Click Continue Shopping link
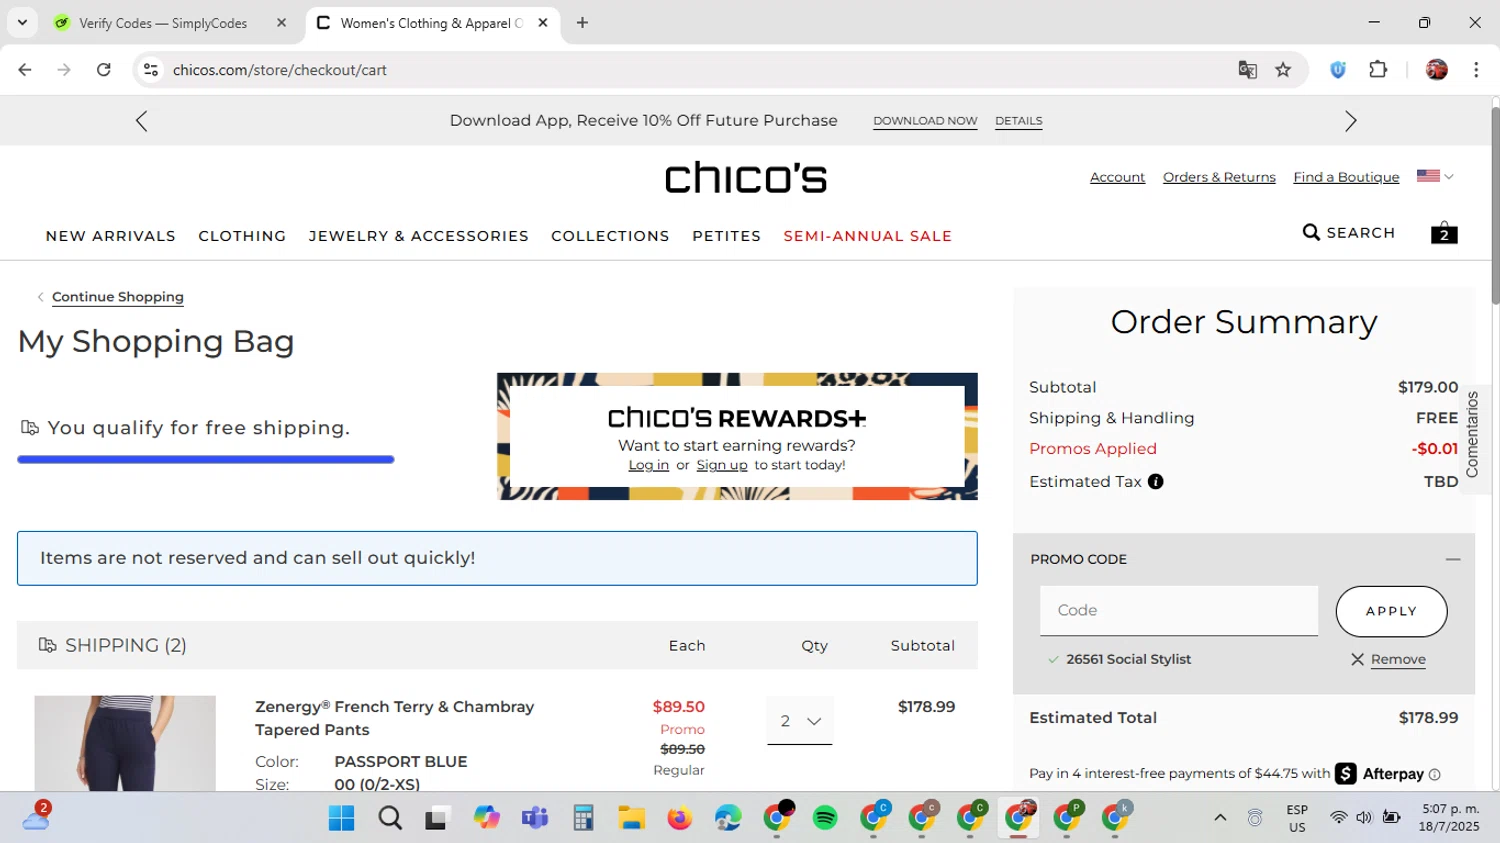This screenshot has width=1500, height=843. point(118,297)
